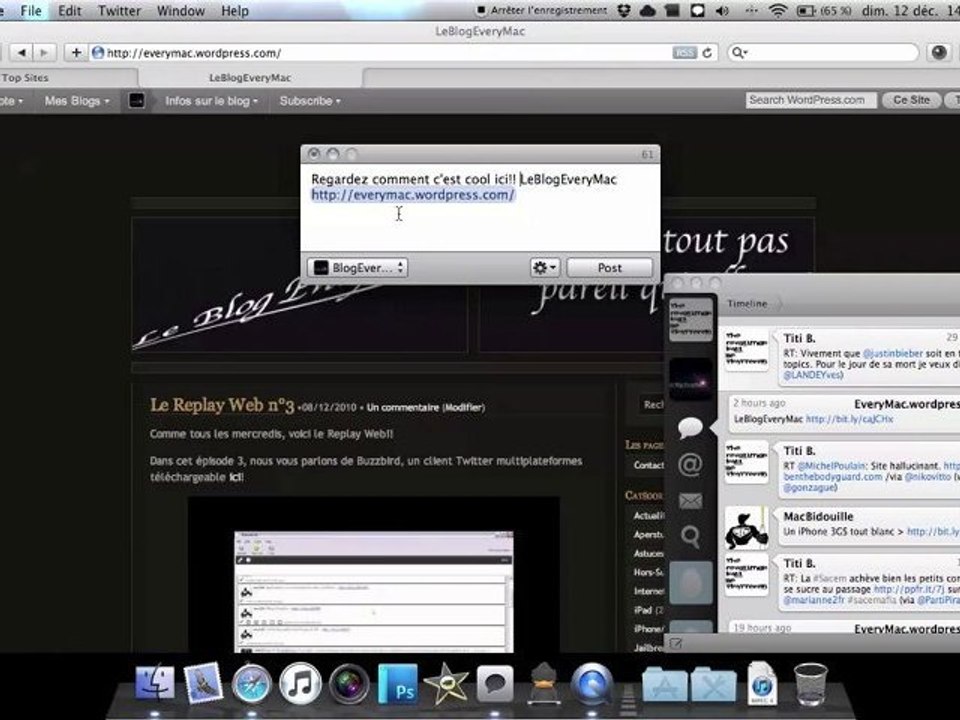Open the File menu

point(31,10)
